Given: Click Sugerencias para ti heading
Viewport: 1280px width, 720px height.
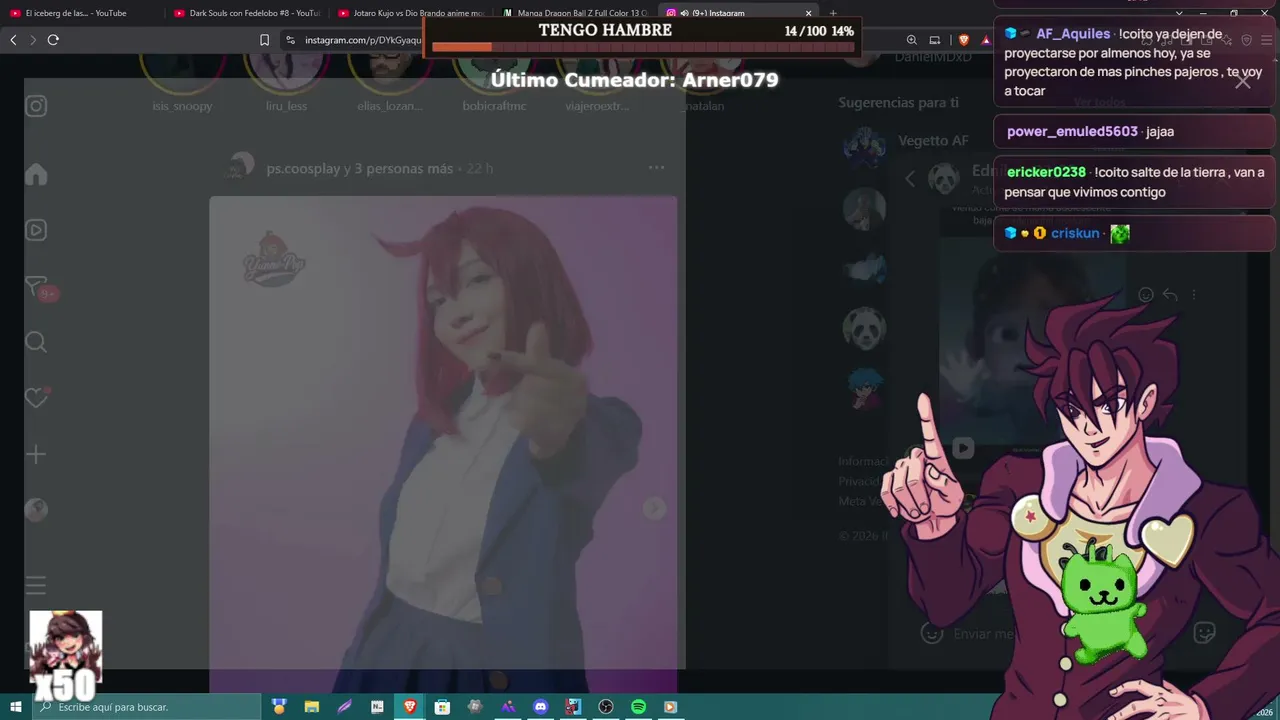Looking at the screenshot, I should pyautogui.click(x=898, y=103).
